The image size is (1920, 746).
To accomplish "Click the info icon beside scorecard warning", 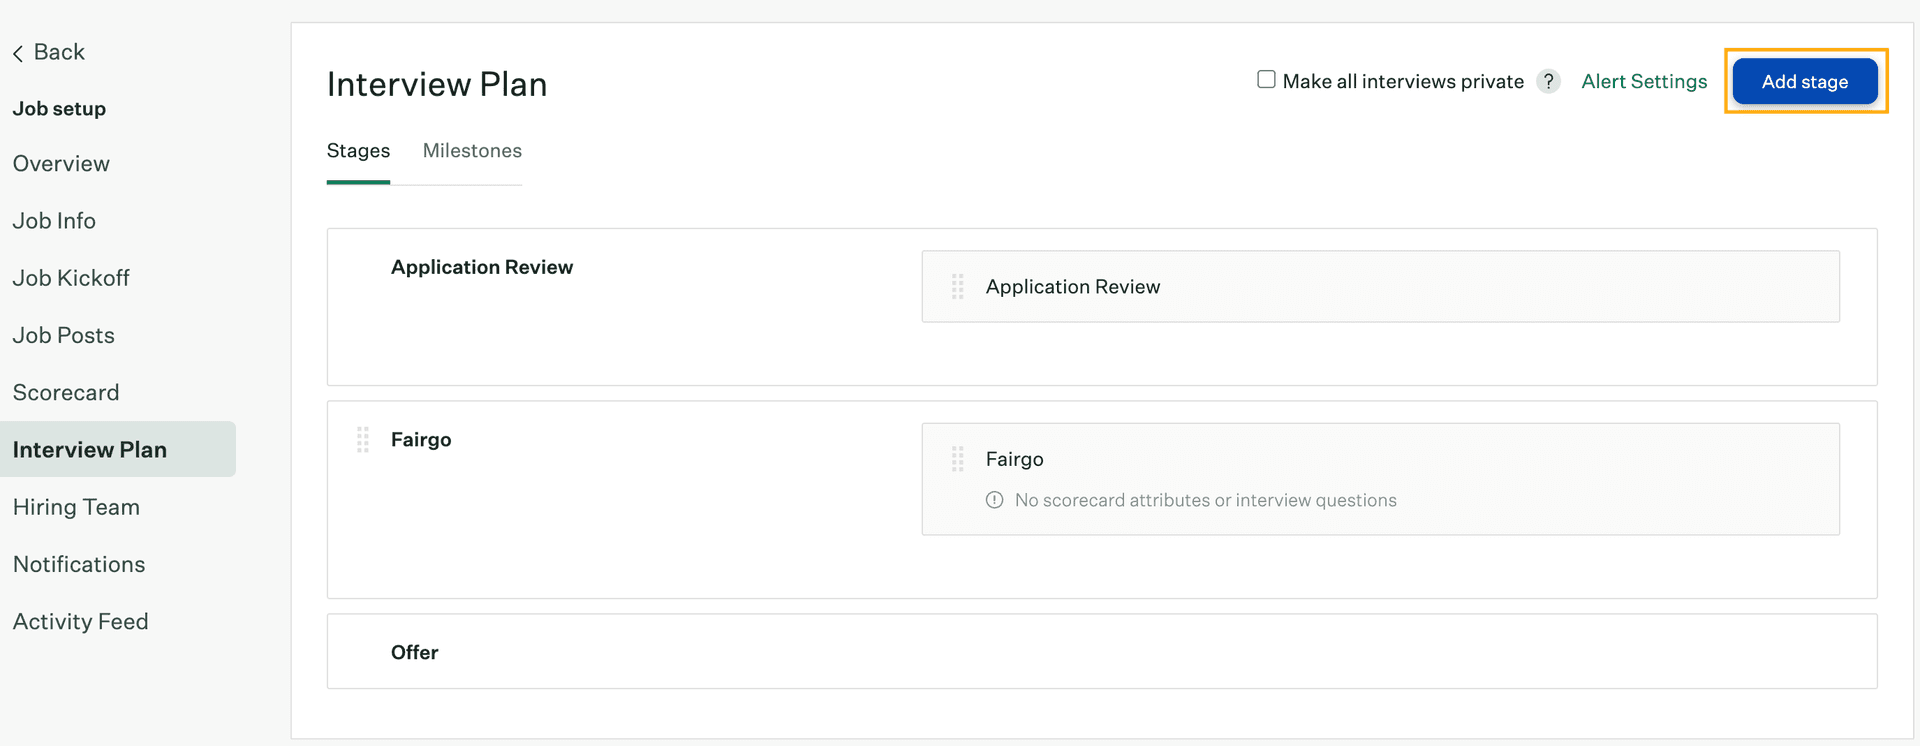I will 994,500.
